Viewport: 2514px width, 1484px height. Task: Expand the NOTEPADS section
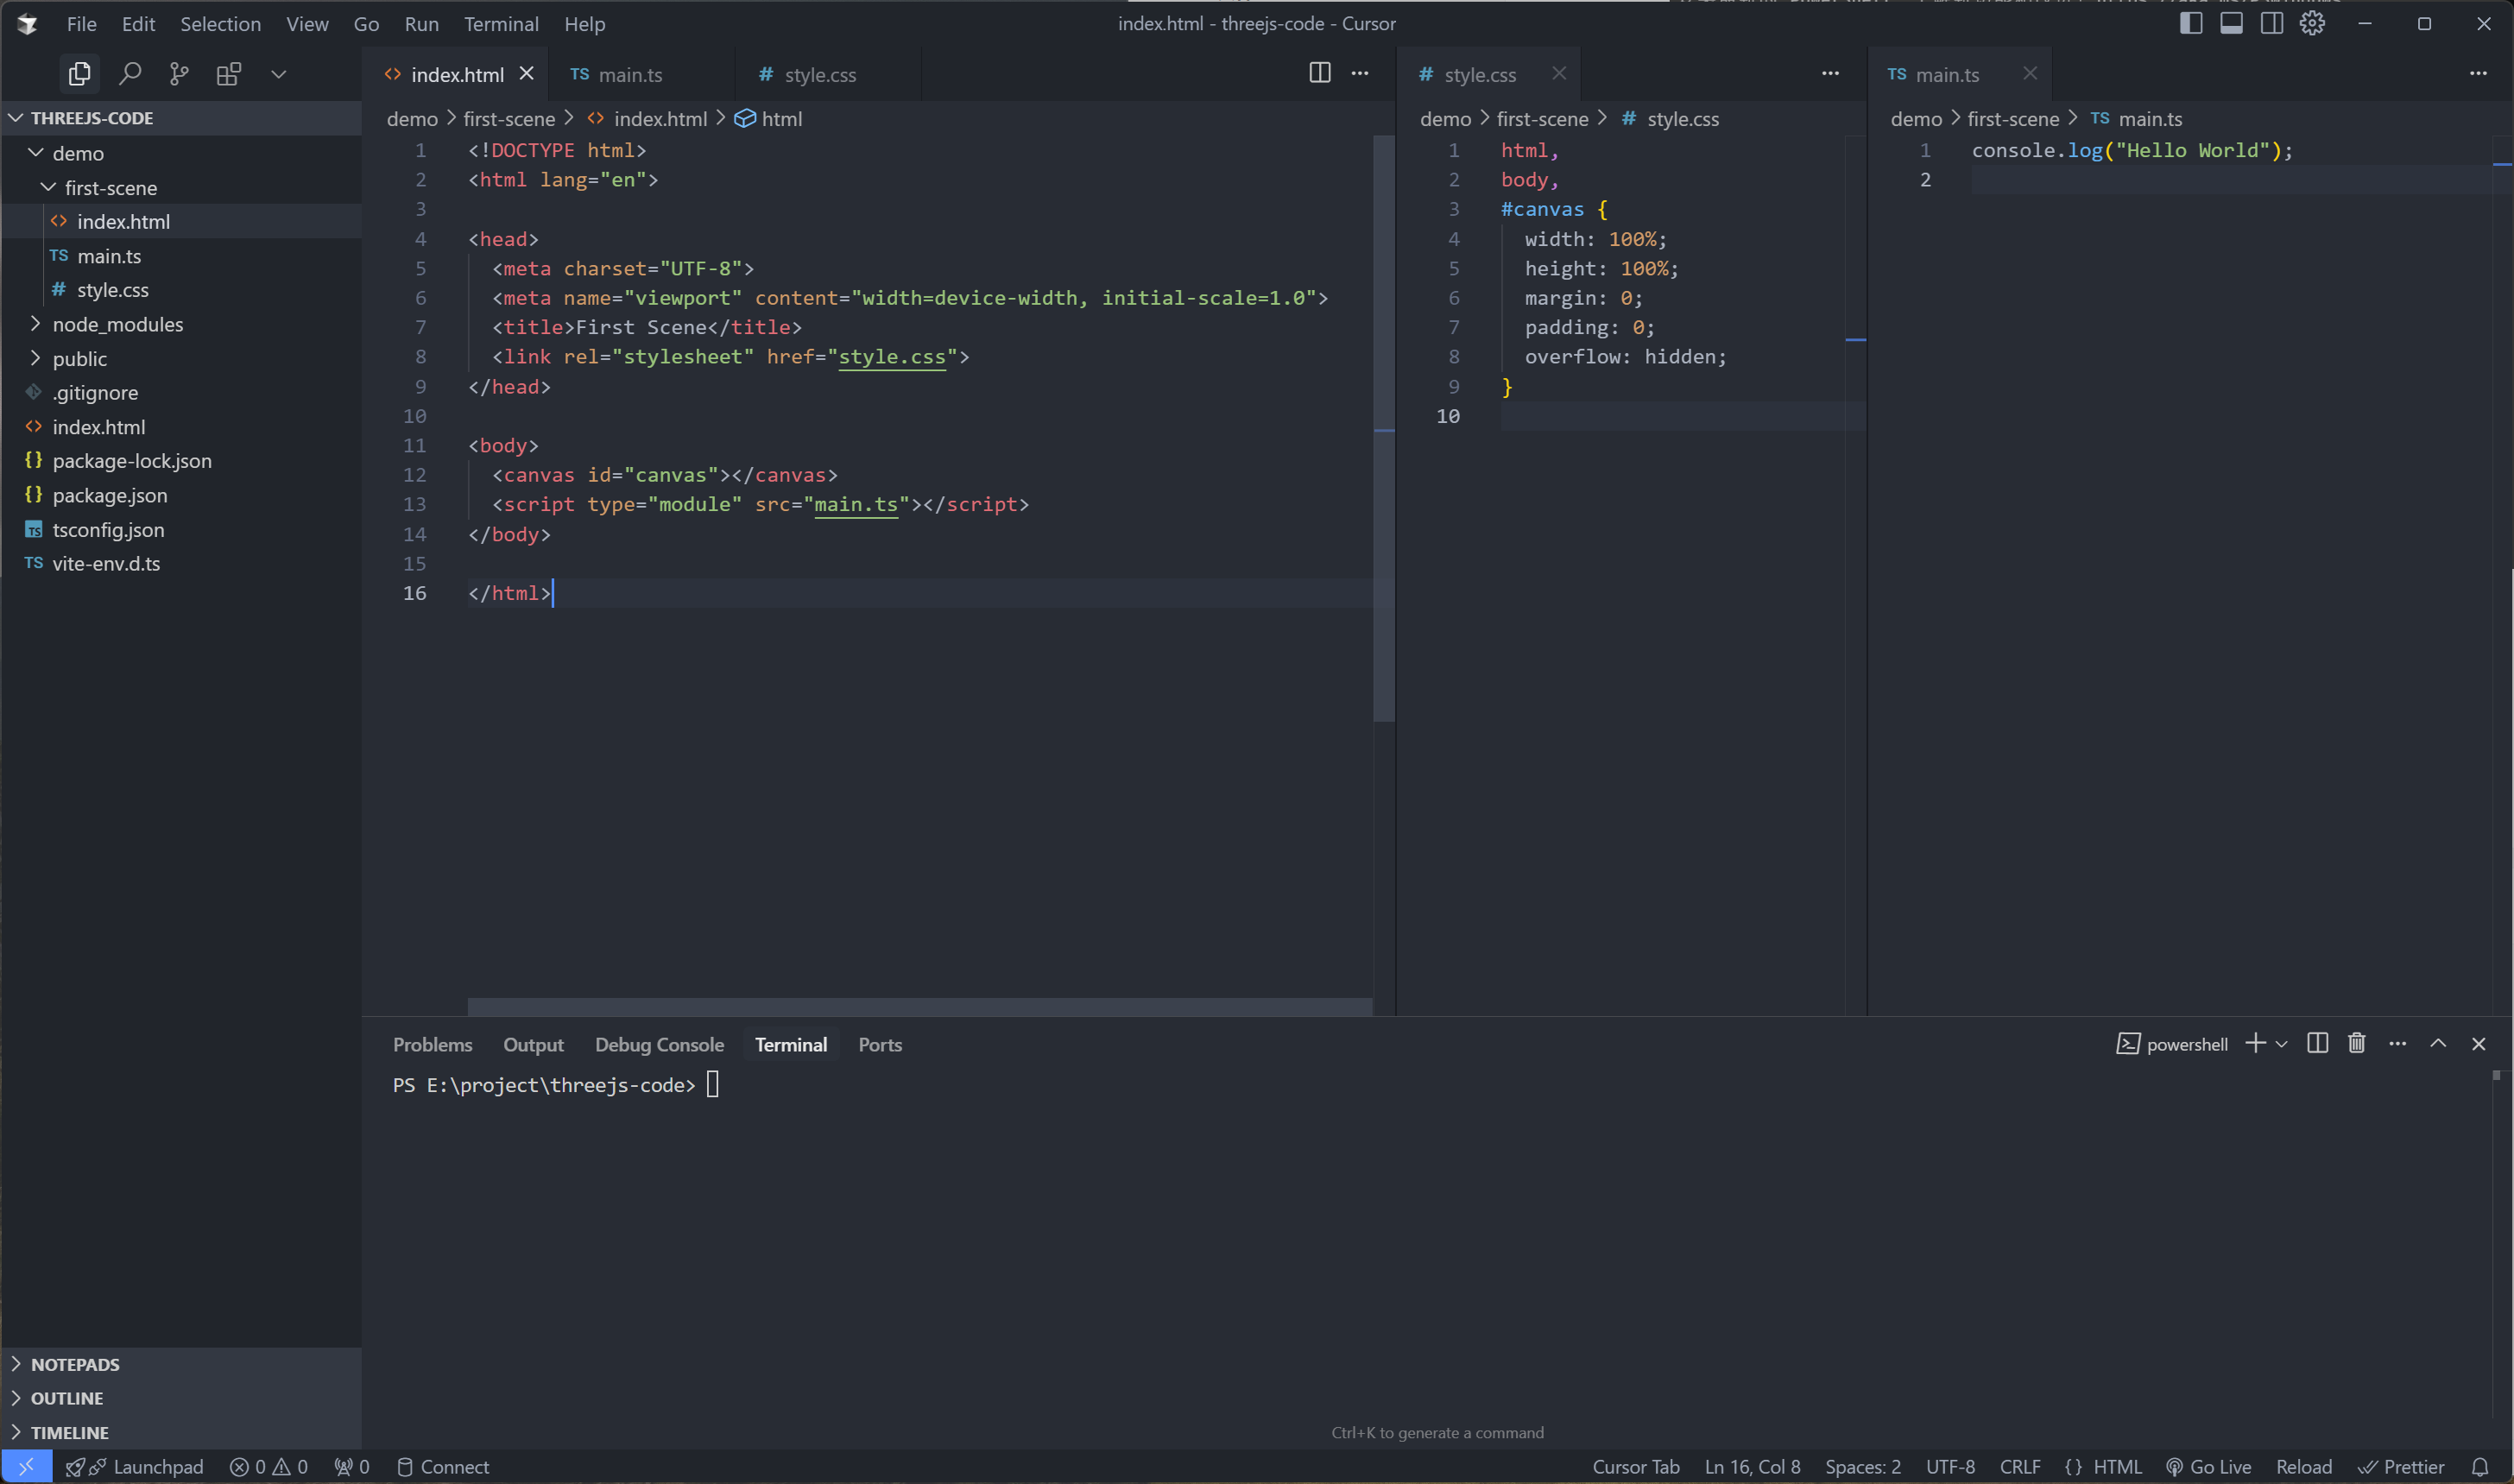[x=181, y=1364]
